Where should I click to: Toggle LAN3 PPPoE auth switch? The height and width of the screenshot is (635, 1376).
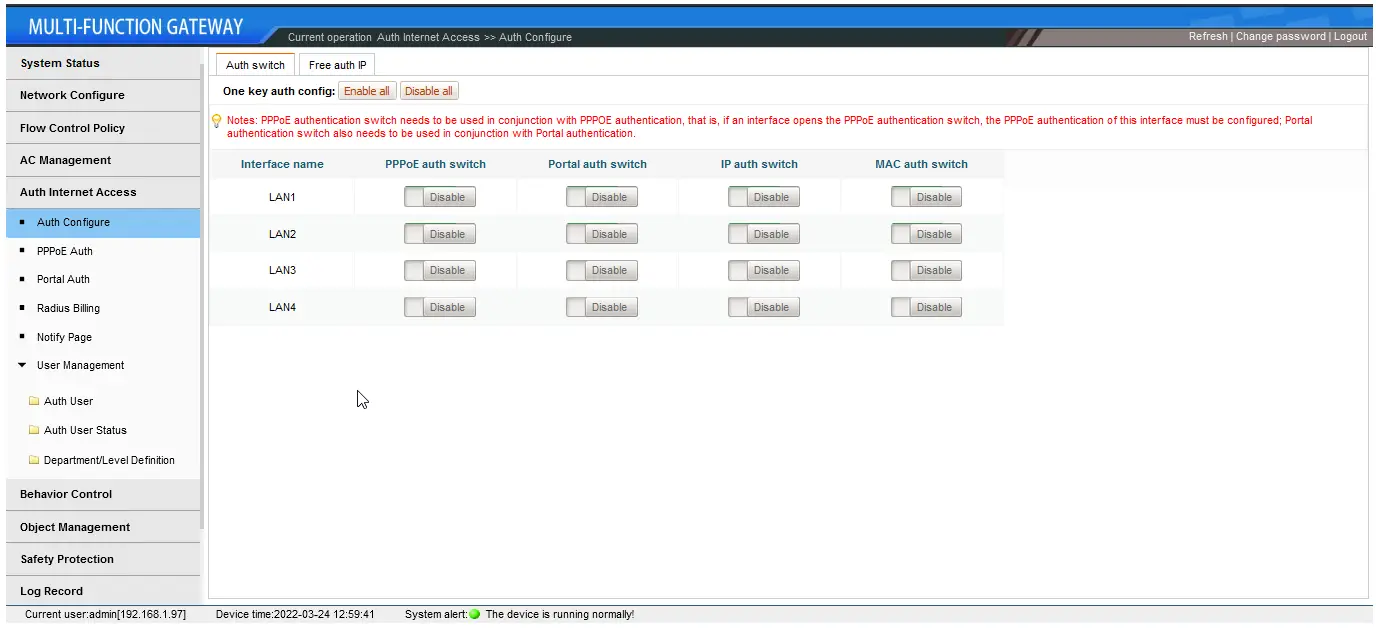(x=440, y=270)
